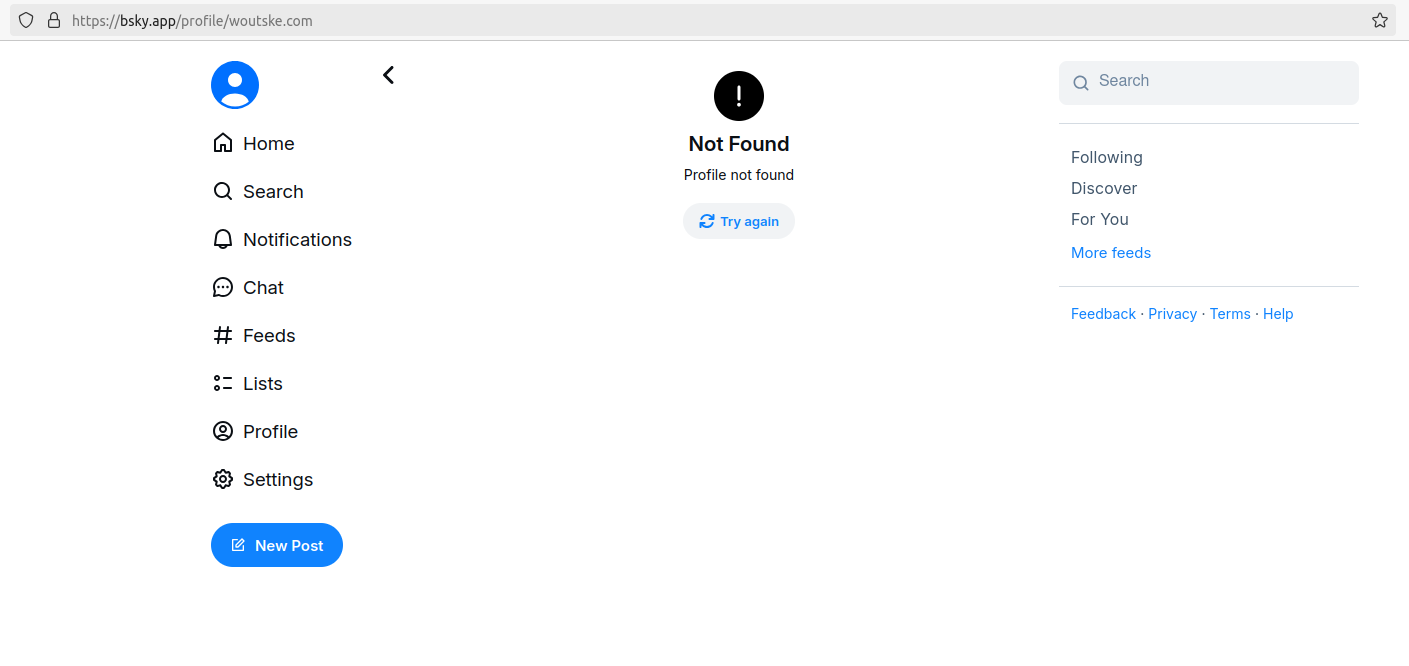The image size is (1409, 666).
Task: Click the Notifications bell icon
Action: [x=223, y=239]
